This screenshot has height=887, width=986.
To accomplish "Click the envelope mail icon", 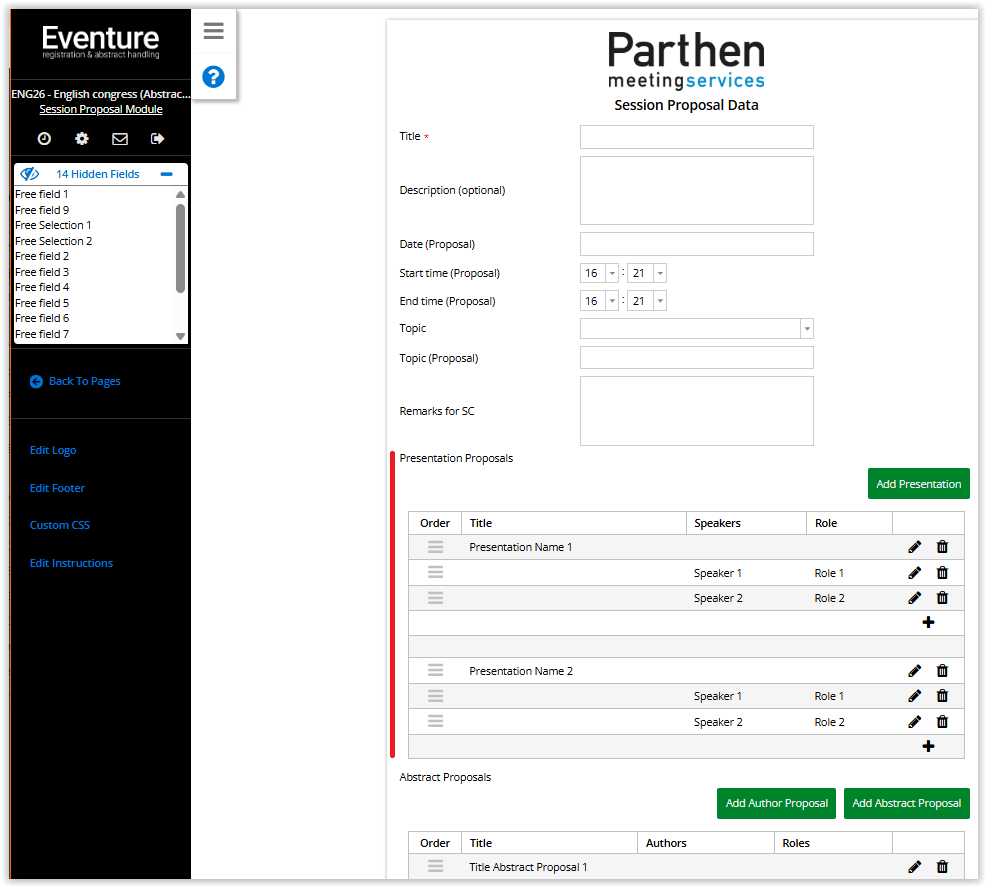I will tap(120, 139).
